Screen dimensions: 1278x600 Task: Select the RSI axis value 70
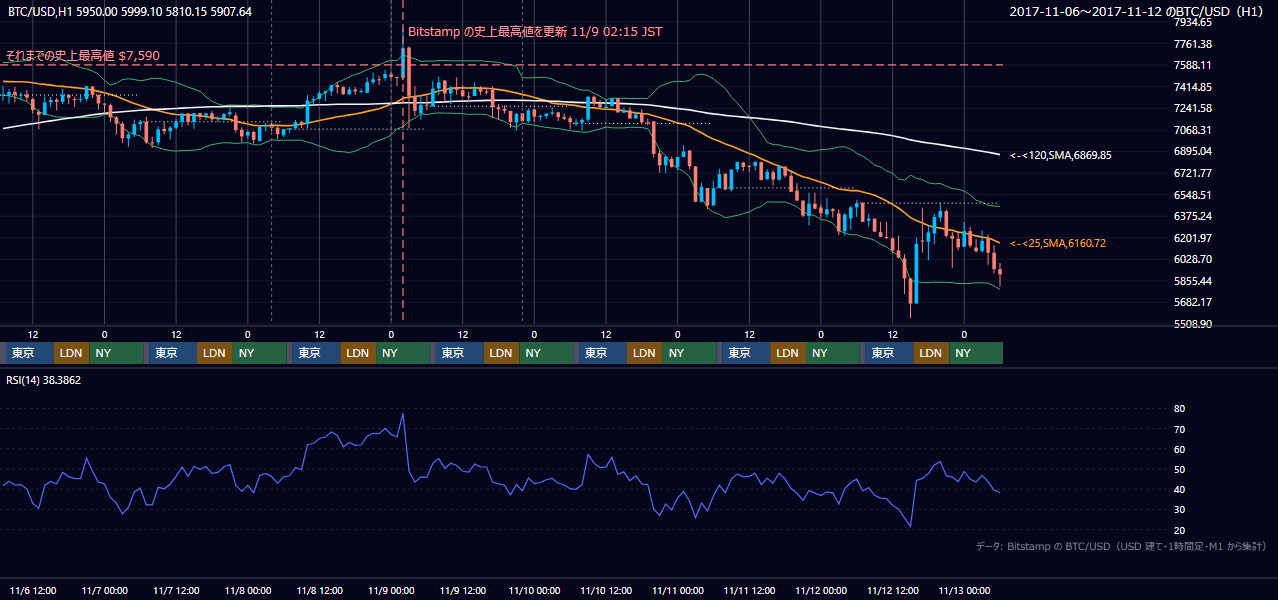1179,429
